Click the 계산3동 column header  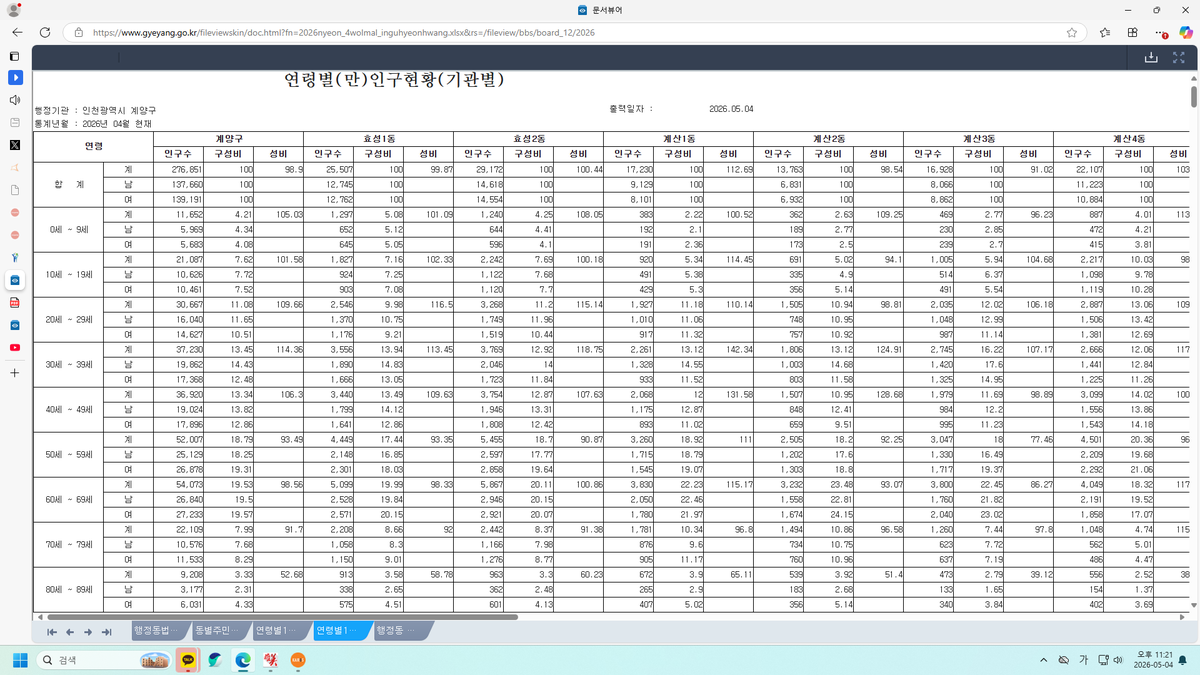click(979, 138)
